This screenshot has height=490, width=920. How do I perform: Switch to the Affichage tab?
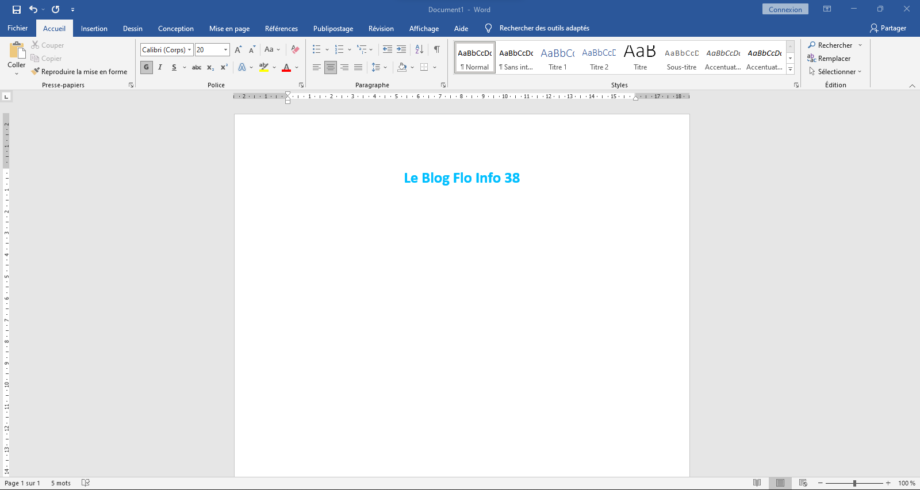point(424,28)
